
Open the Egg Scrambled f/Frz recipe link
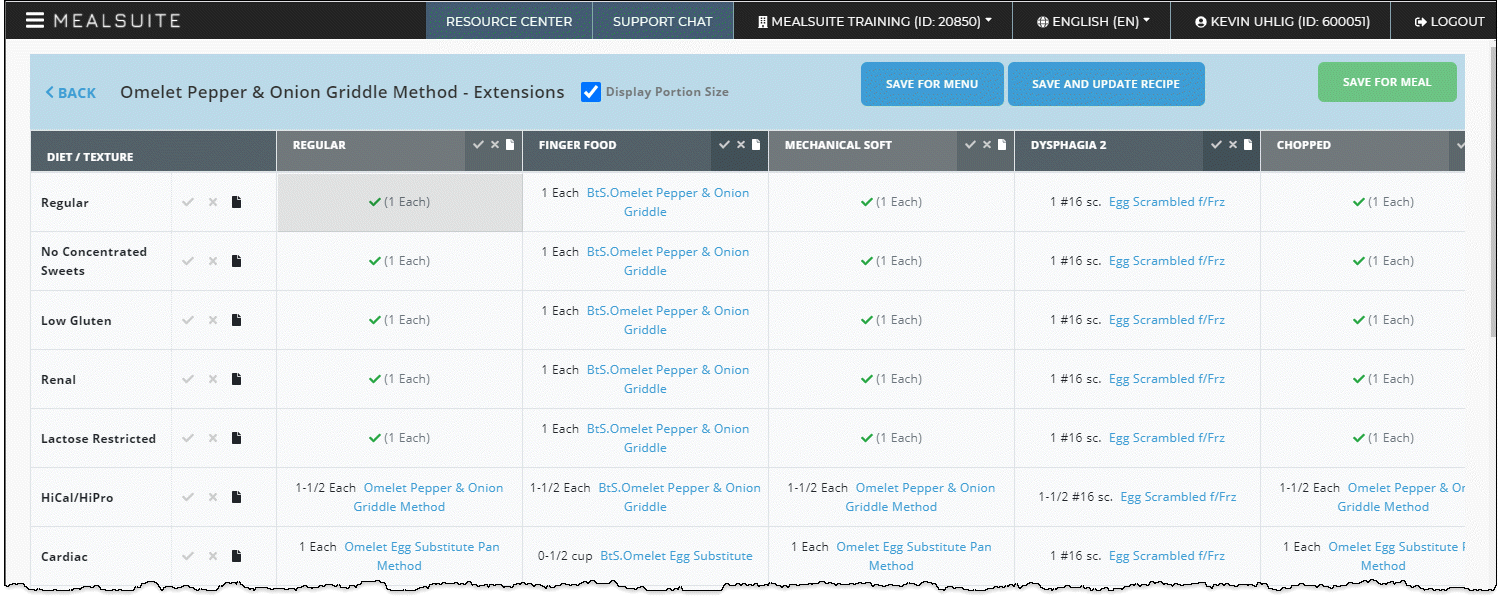(x=1167, y=201)
